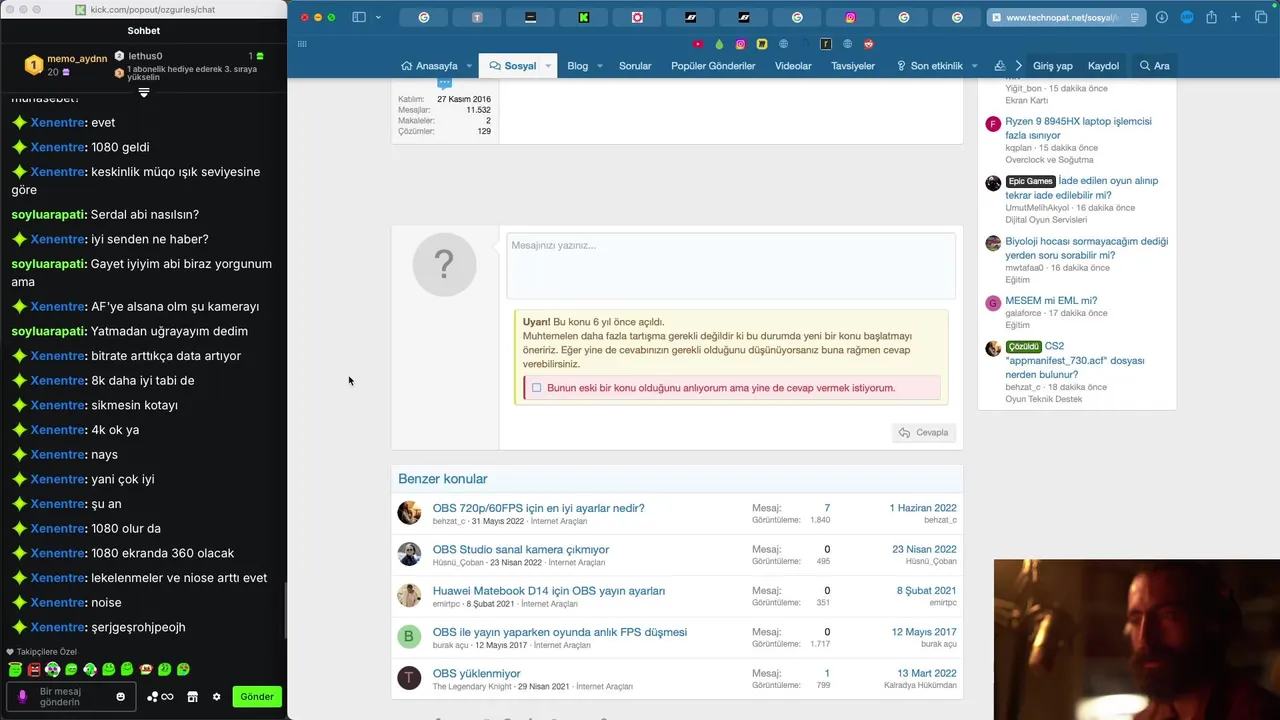Screen dimensions: 1280x720
Task: Click the Benzer konular heading
Action: point(443,479)
